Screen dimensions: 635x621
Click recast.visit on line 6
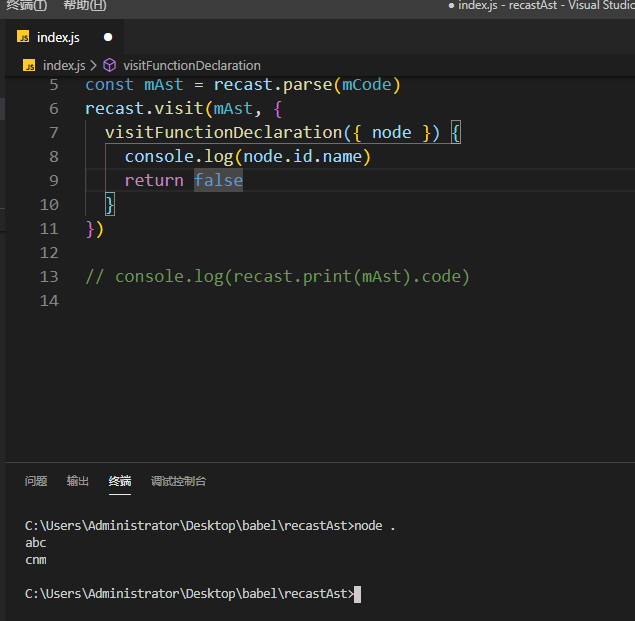pos(144,109)
